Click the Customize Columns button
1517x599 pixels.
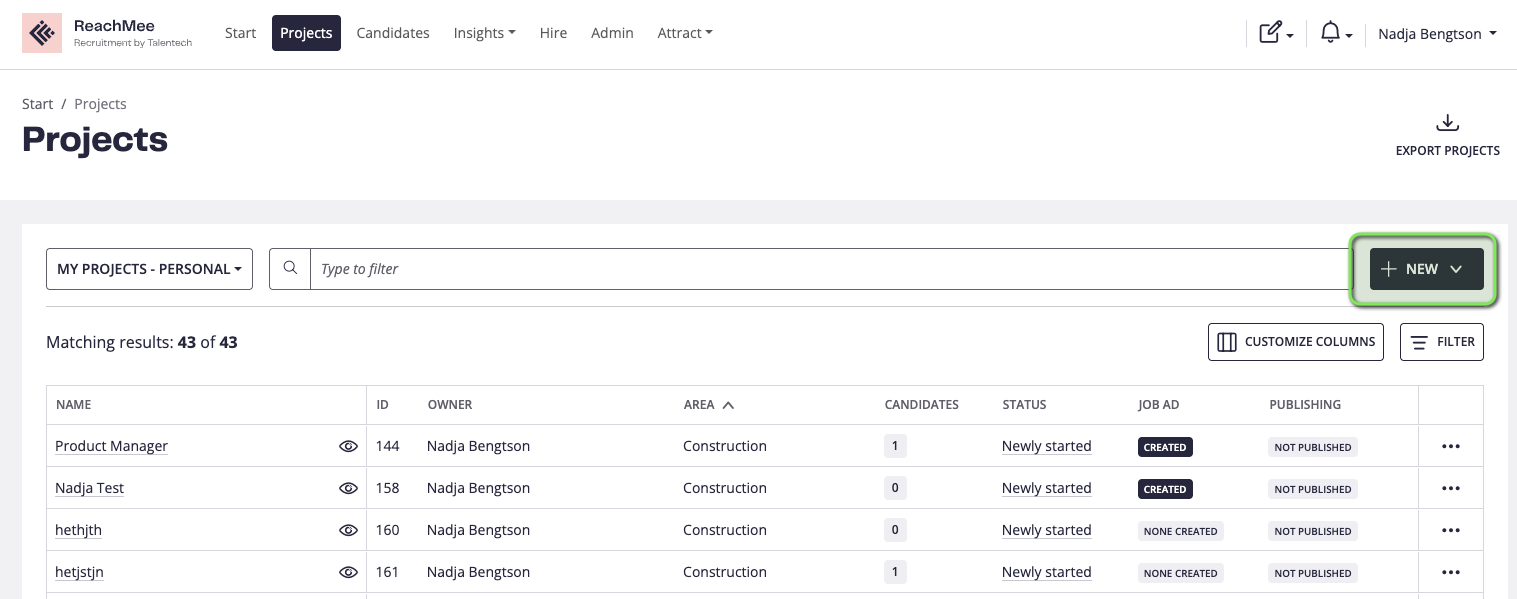[1296, 342]
